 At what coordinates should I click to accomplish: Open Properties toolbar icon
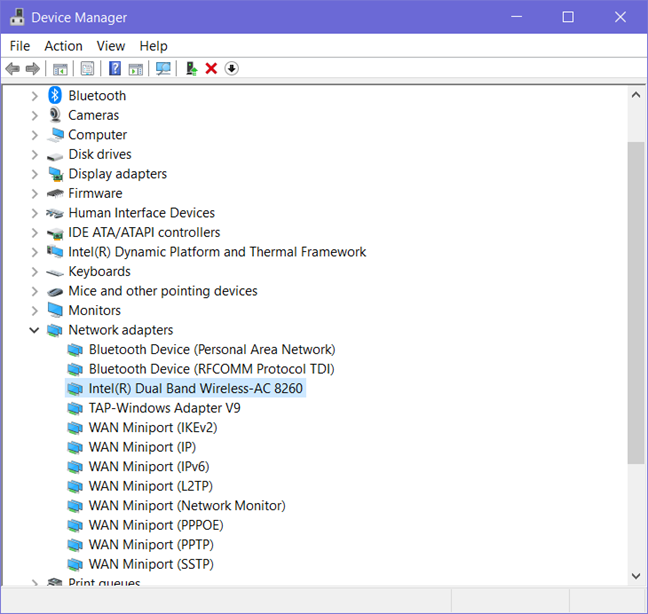87,69
